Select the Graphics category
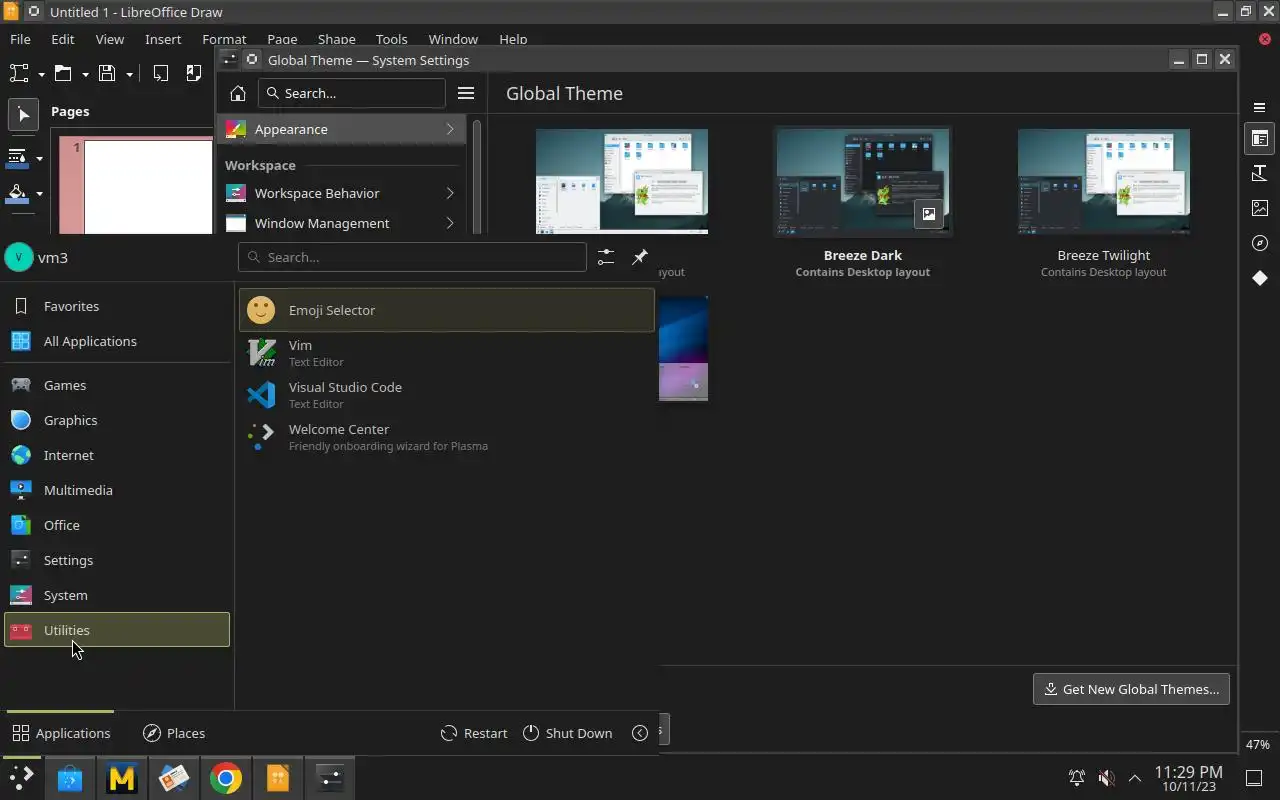Screen dimensions: 1280x800 pyautogui.click(x=117, y=420)
